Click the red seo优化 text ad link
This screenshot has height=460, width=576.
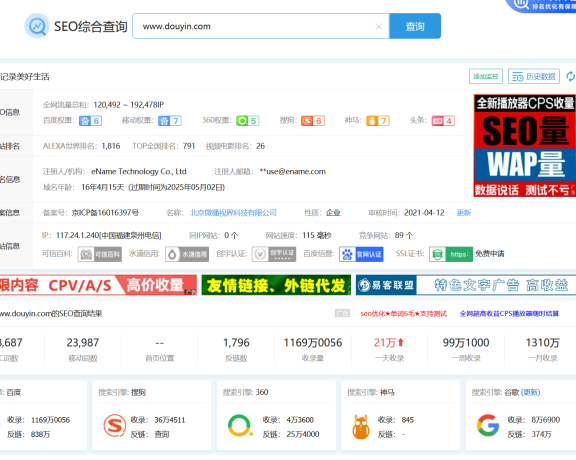coord(403,314)
